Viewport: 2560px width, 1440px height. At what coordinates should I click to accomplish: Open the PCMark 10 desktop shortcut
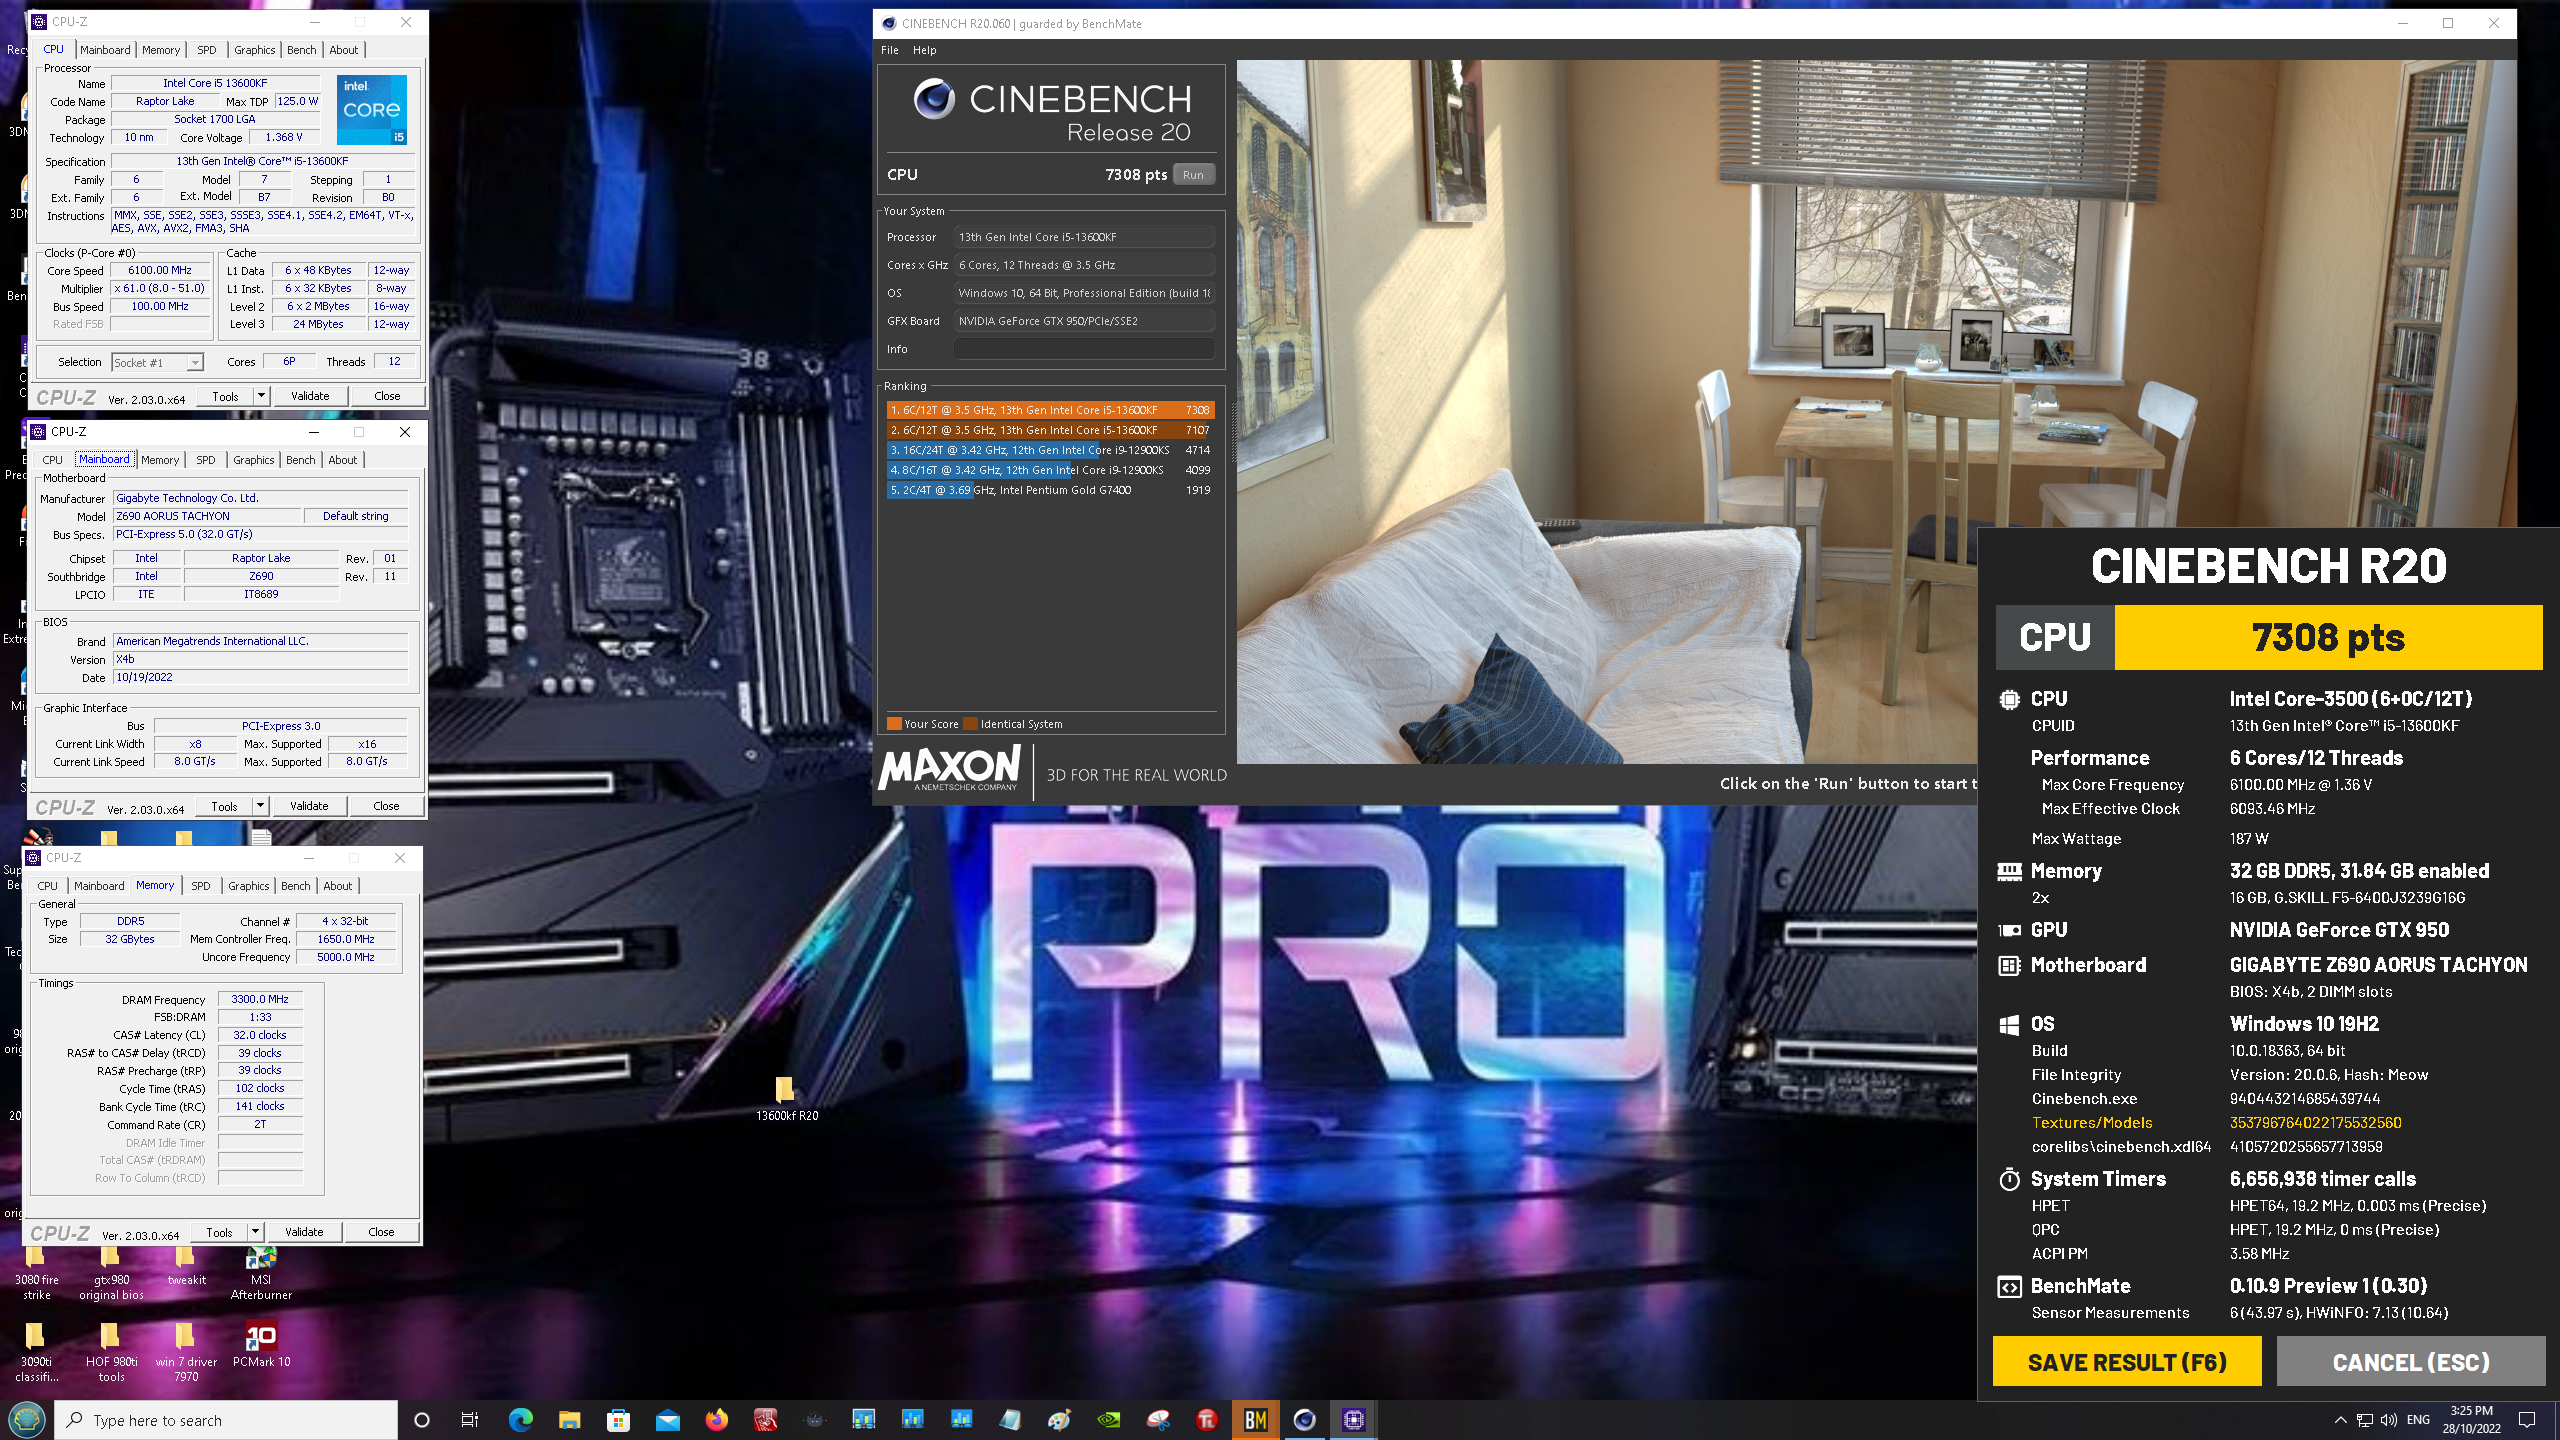[x=261, y=1345]
